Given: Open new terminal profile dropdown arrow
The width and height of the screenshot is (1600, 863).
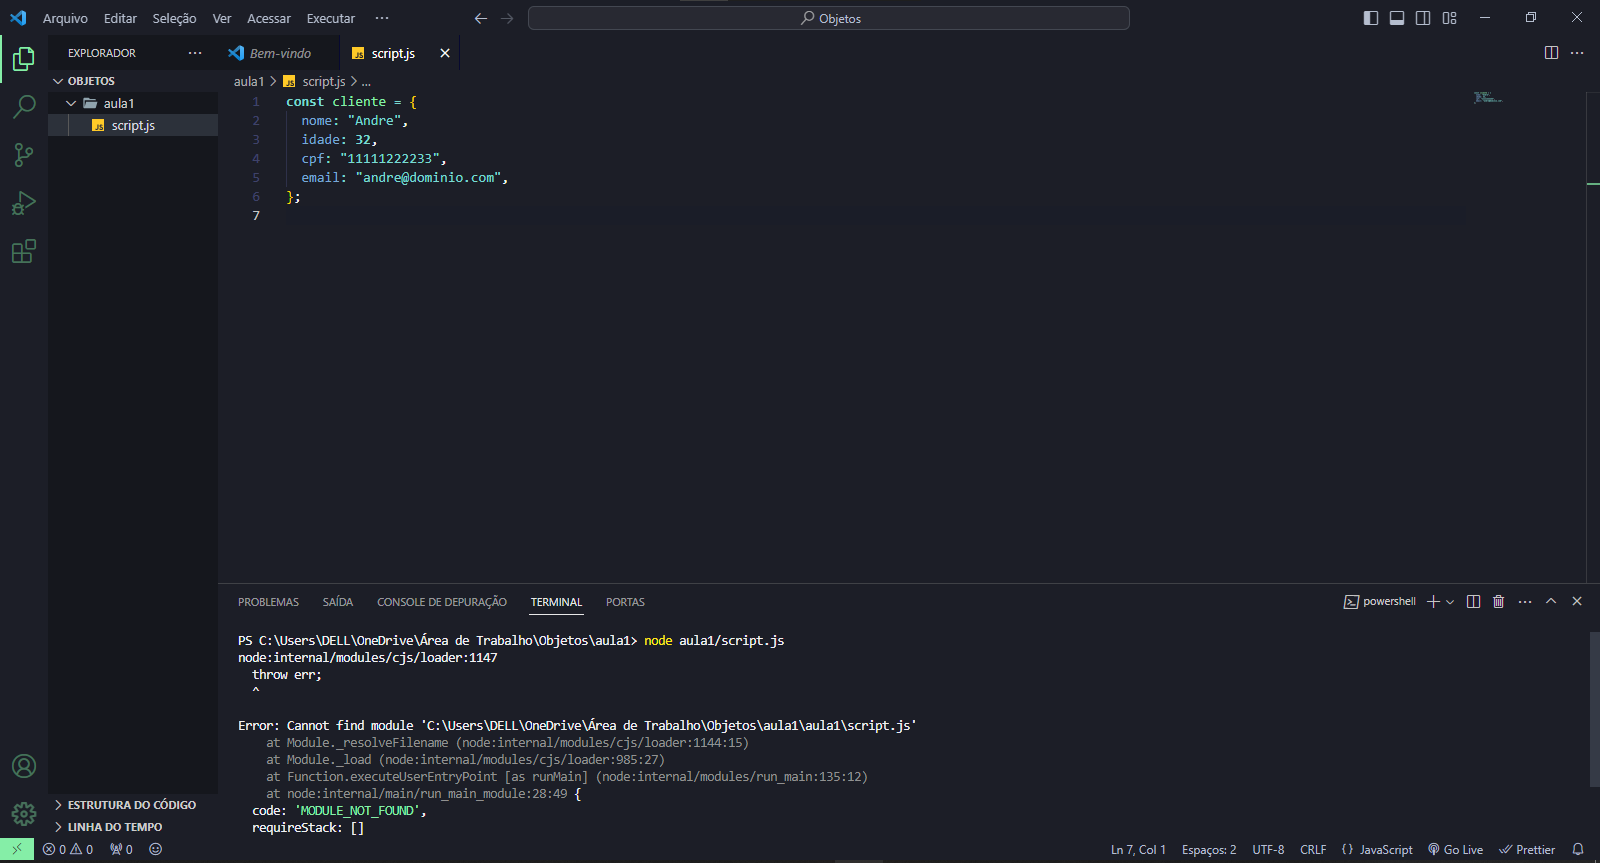Looking at the screenshot, I should [x=1450, y=601].
